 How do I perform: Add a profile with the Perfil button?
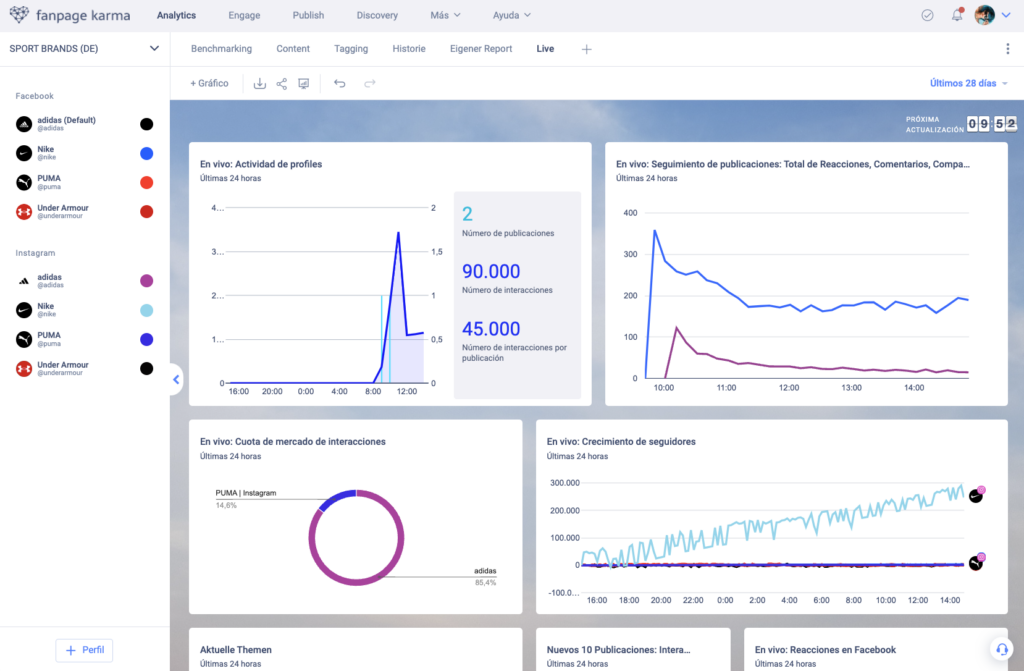84,650
